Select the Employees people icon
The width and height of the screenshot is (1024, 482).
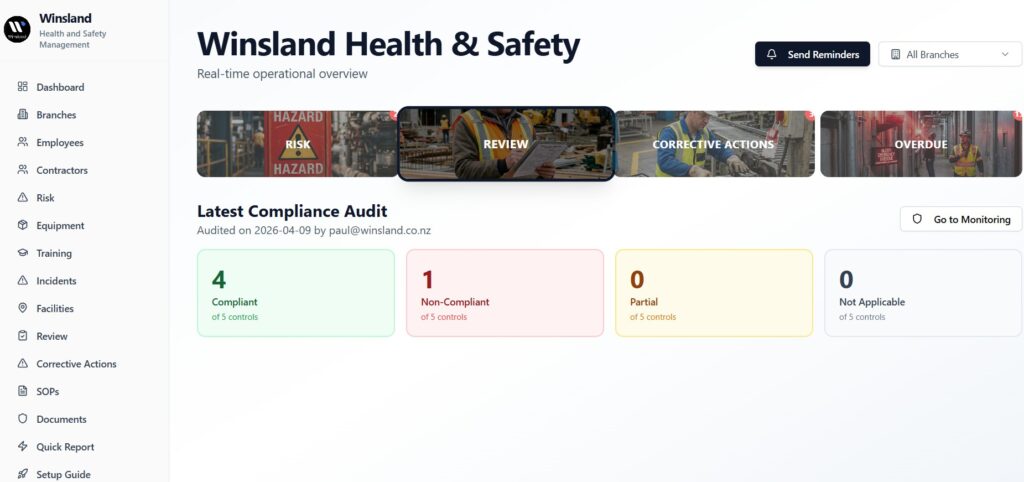pos(23,143)
